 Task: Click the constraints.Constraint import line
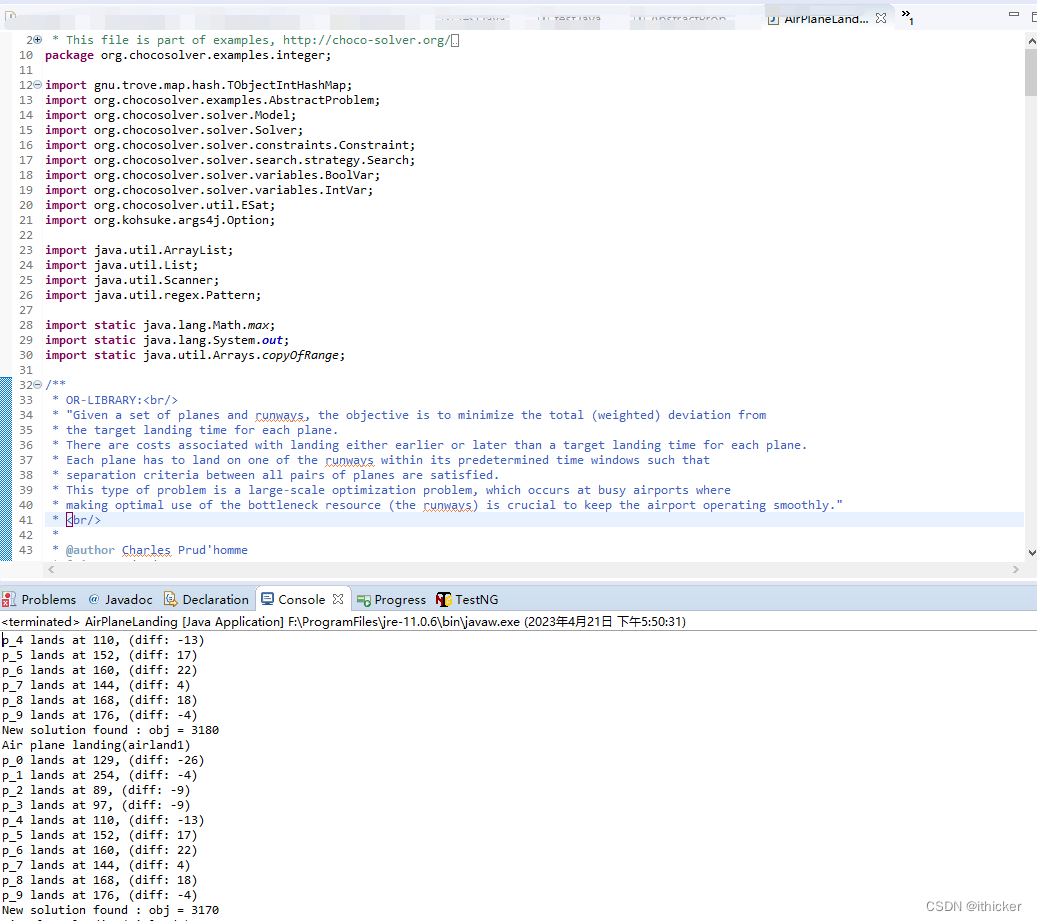click(230, 145)
